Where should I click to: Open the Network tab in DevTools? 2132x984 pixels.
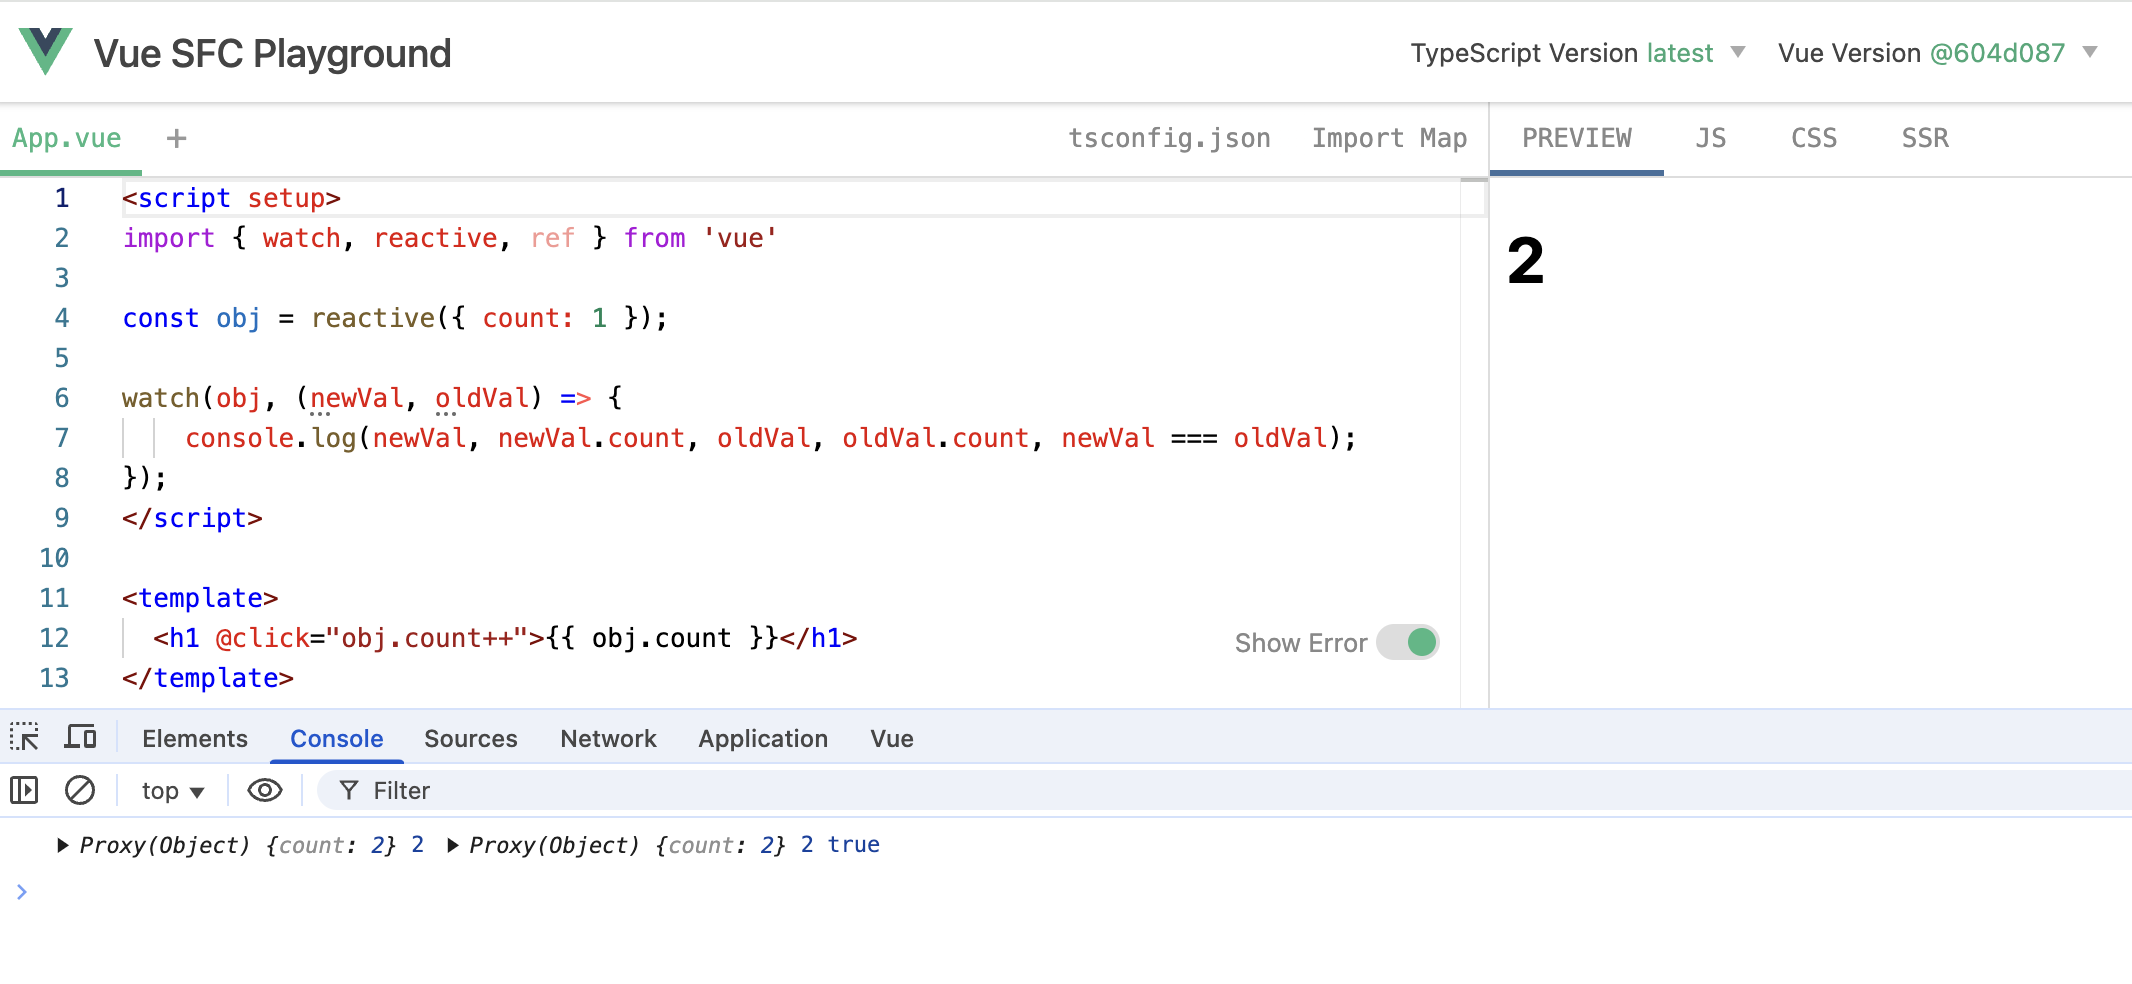click(x=608, y=739)
